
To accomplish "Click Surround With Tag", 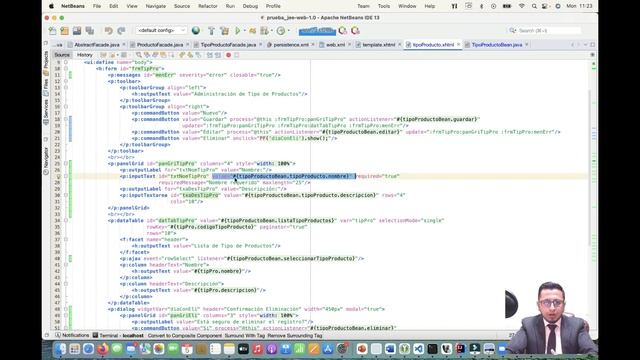I will click(x=245, y=336).
